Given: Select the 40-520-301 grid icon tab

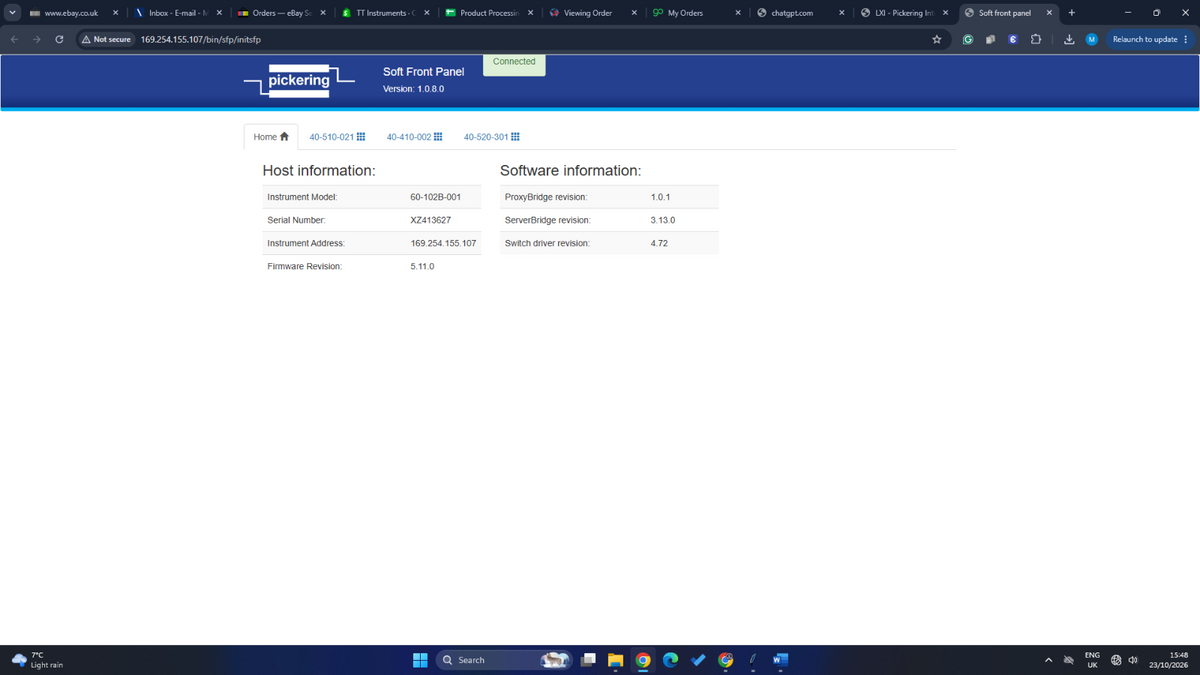Looking at the screenshot, I should tap(514, 137).
